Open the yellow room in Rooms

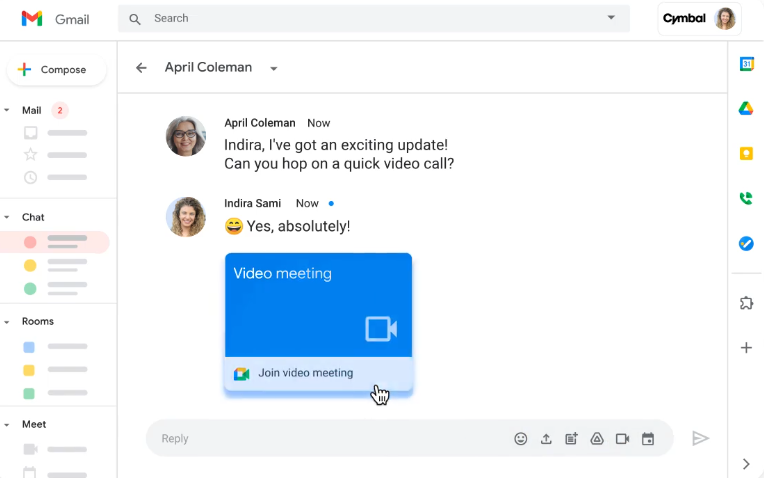click(55, 370)
